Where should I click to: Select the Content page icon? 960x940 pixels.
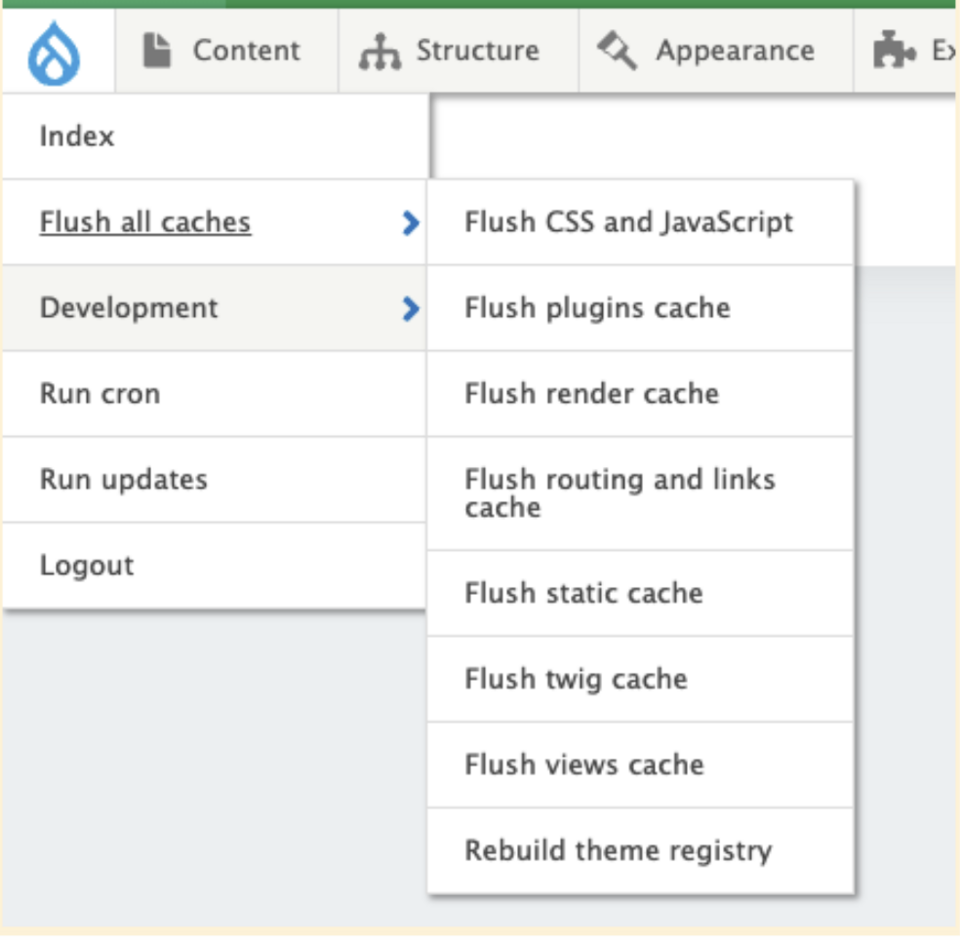click(156, 50)
